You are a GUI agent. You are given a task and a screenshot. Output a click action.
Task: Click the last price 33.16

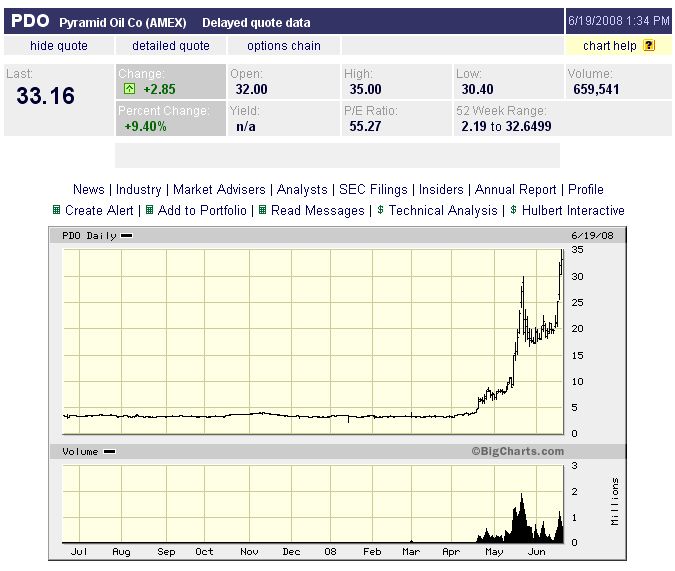tap(46, 96)
